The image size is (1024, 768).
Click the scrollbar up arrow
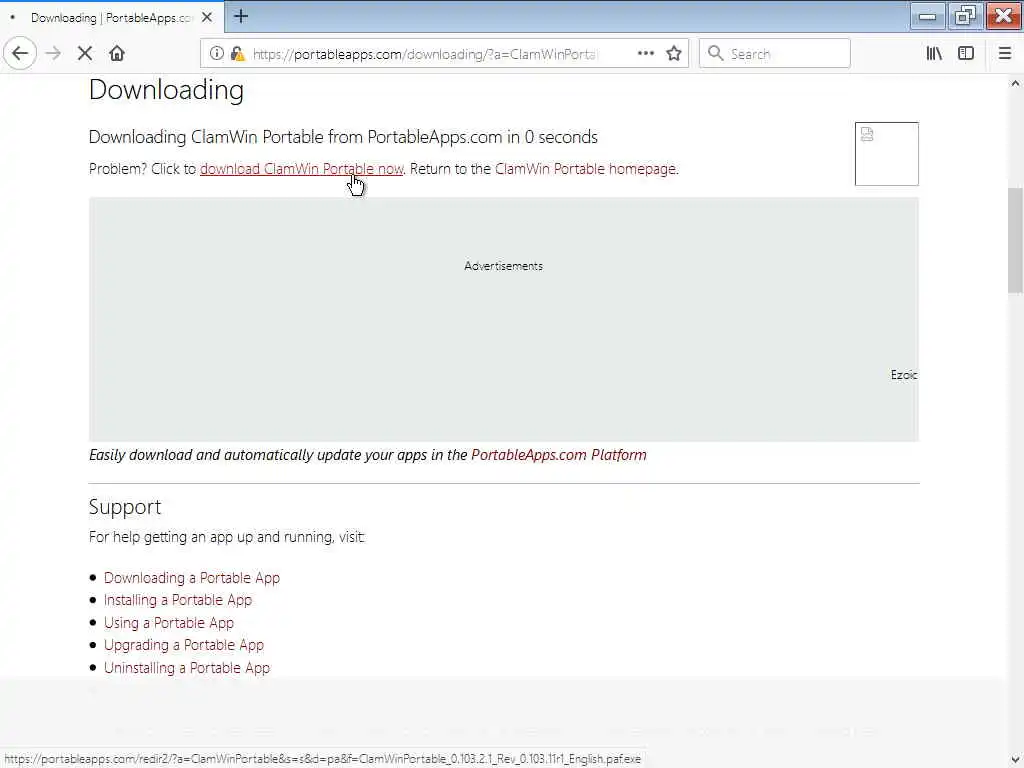(1015, 84)
